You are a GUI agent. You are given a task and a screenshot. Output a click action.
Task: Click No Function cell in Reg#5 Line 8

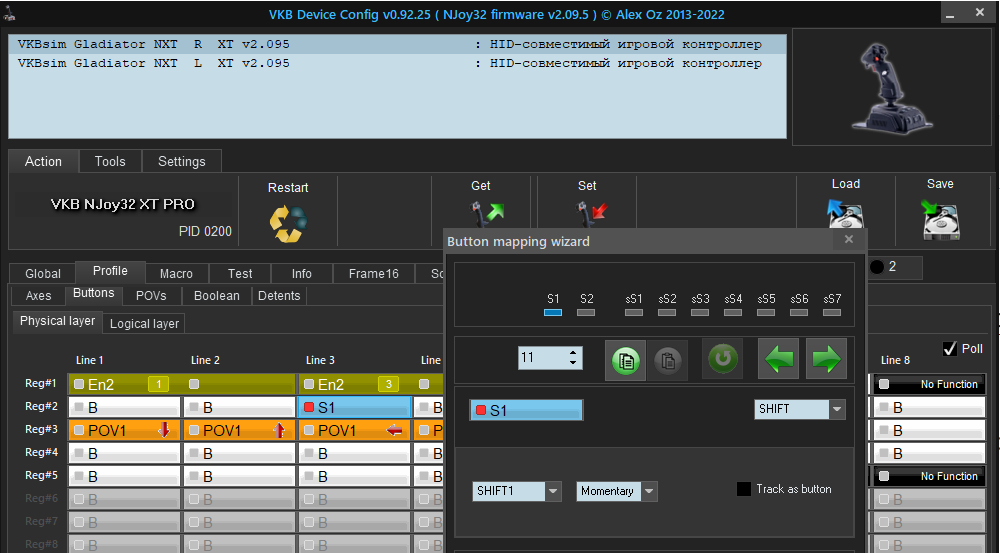coord(929,476)
